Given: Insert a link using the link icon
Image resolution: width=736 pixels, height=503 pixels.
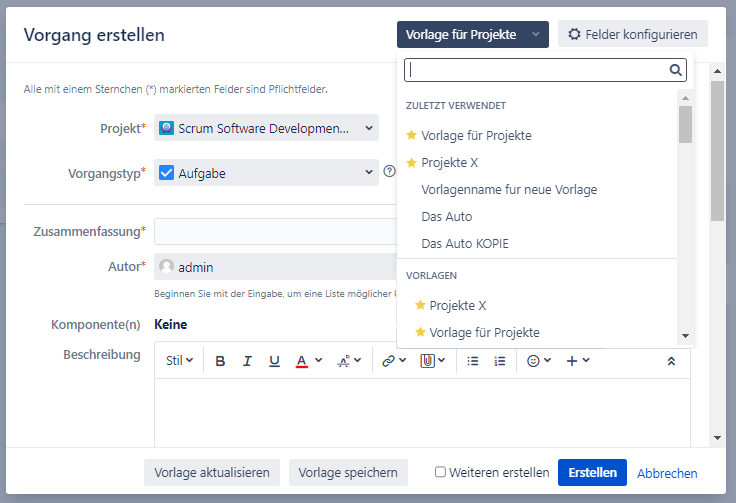Looking at the screenshot, I should pos(389,361).
